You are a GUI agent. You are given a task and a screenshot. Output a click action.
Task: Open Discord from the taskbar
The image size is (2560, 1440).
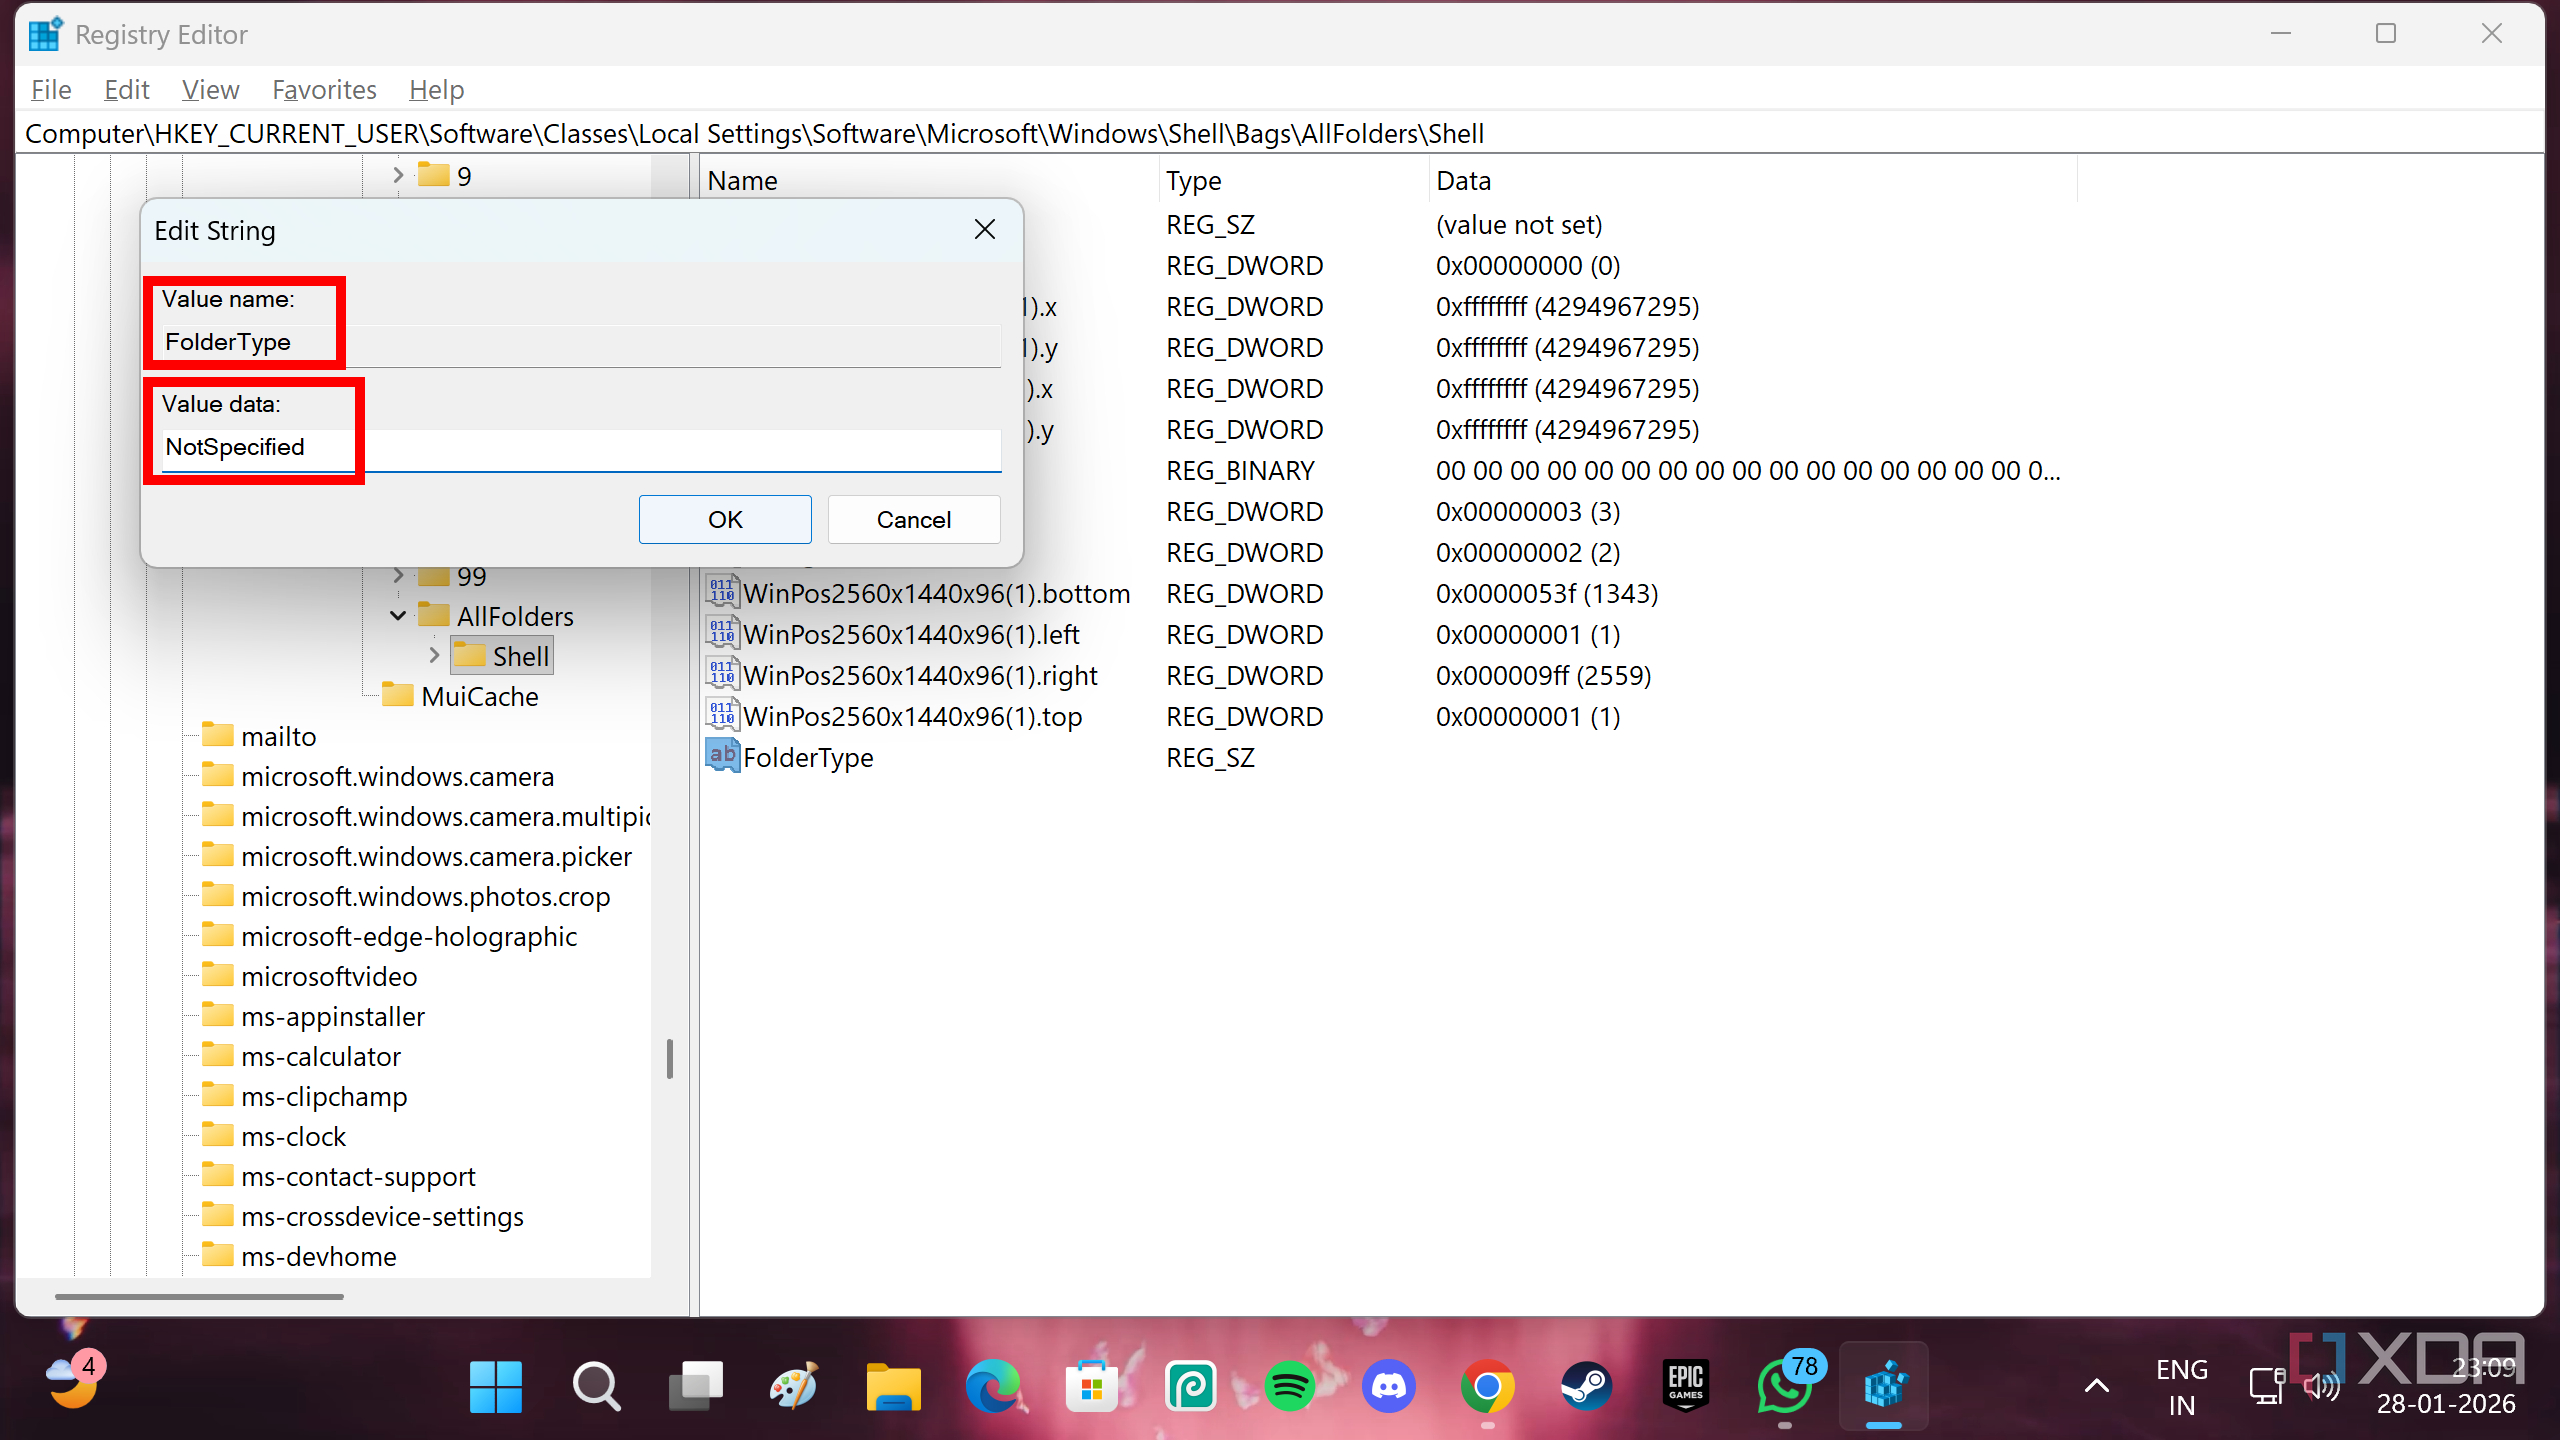(x=1388, y=1387)
